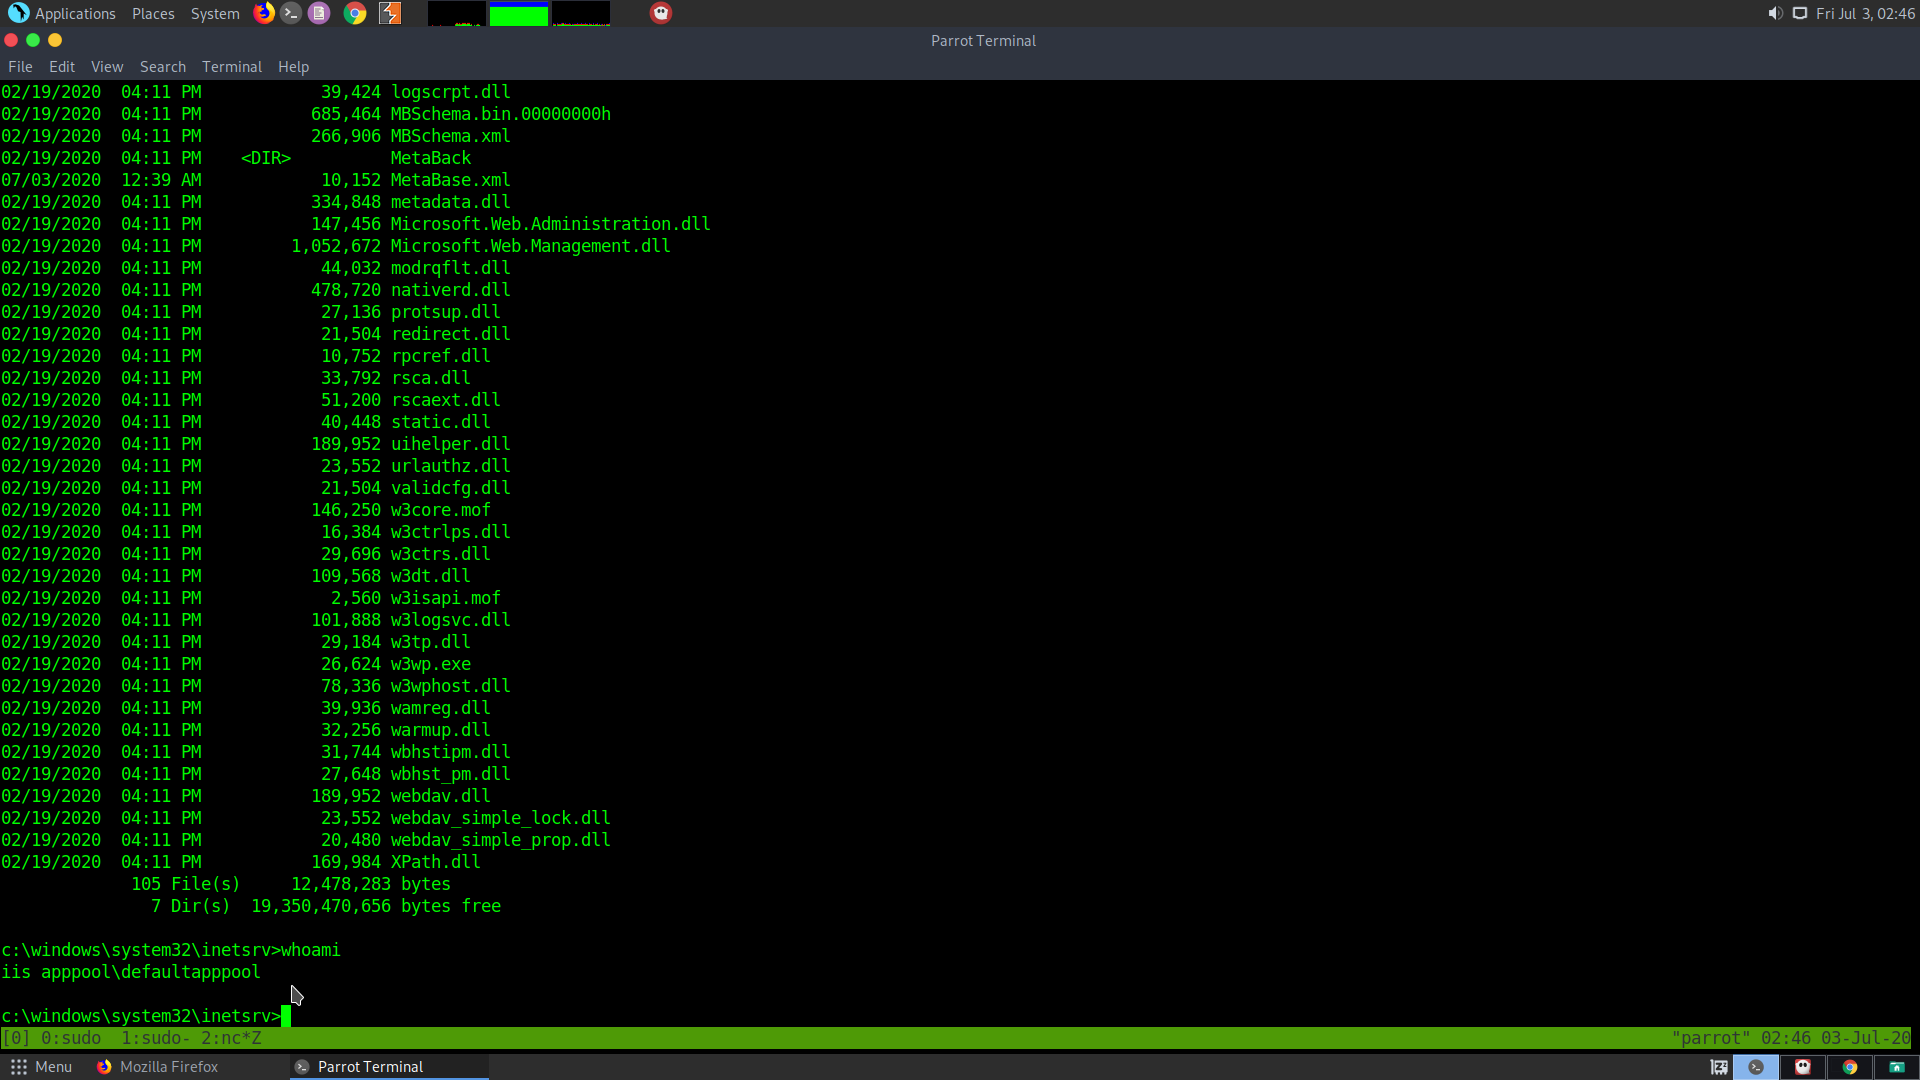Launch Firefox from the top panel
The width and height of the screenshot is (1920, 1080).
(264, 13)
